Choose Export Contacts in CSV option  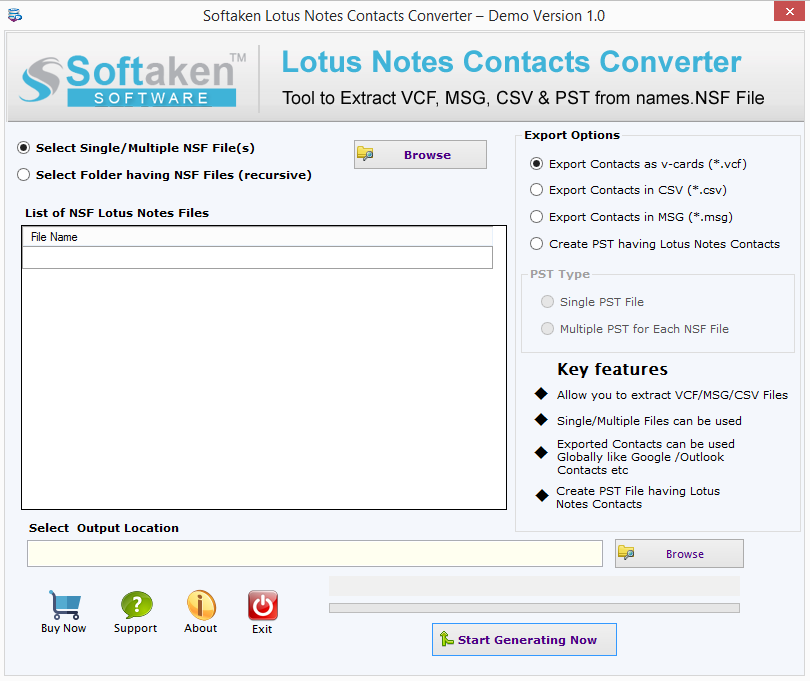tap(537, 190)
